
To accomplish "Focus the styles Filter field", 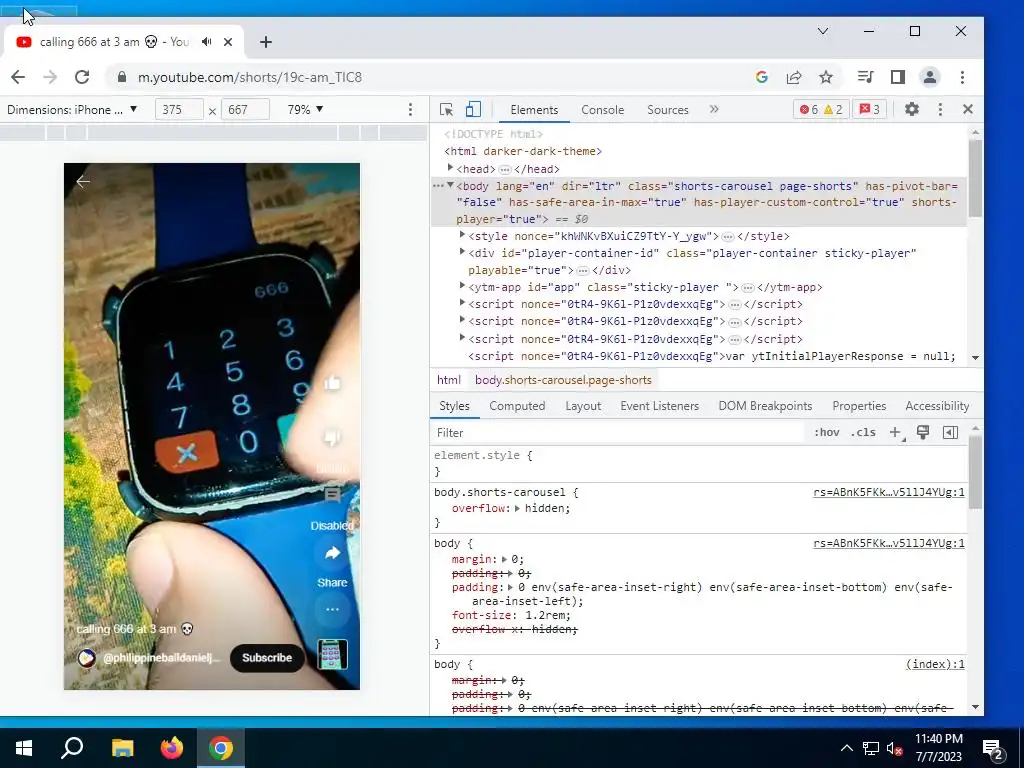I will tap(617, 432).
